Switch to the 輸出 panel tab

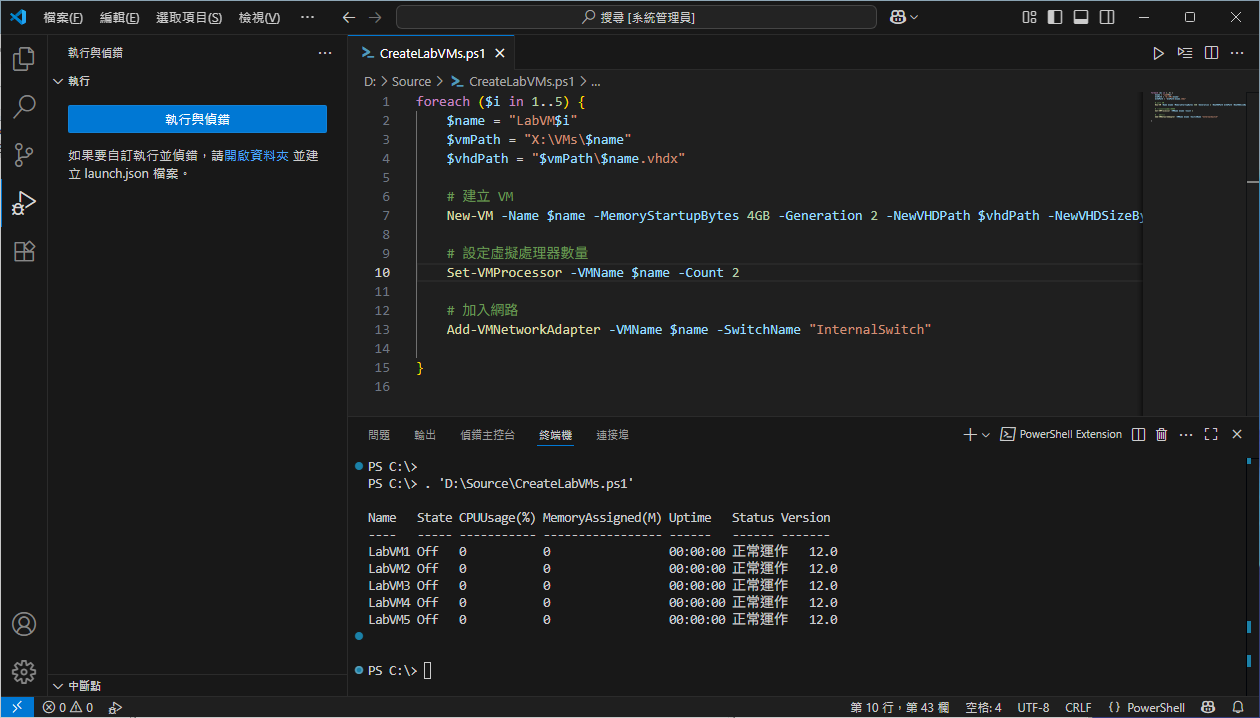point(425,435)
